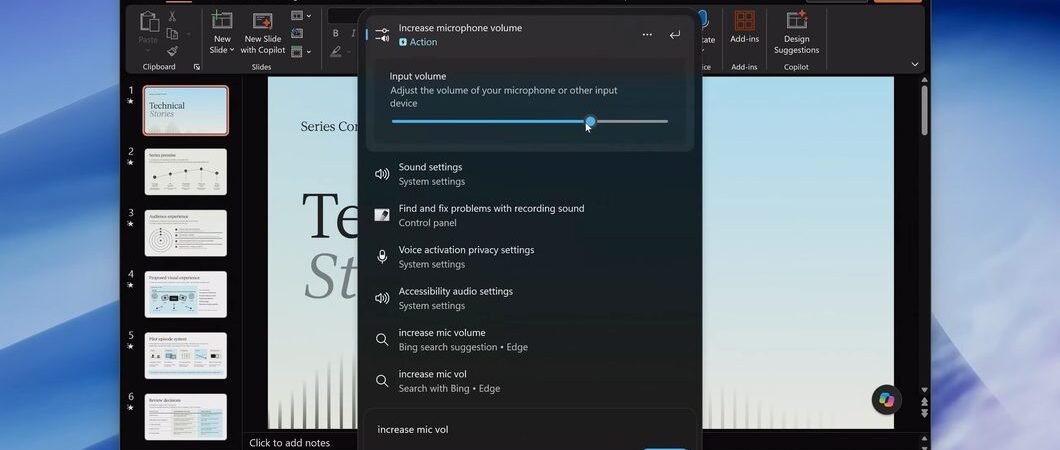Collapse the ribbon with chevron

click(915, 64)
